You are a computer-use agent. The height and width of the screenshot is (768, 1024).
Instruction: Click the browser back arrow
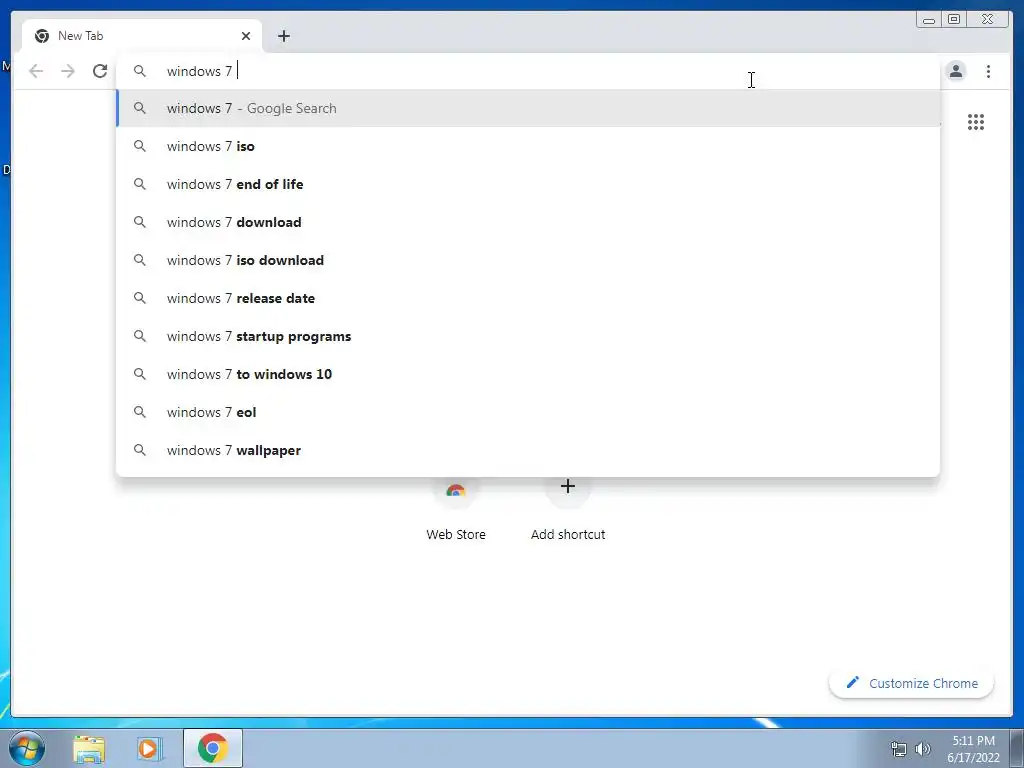(x=36, y=71)
